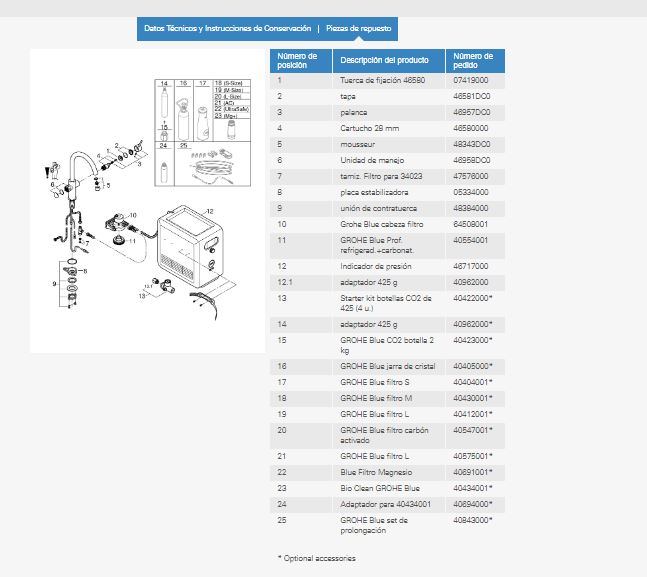
Task: Select the GROHE Blue filtro L description in row 21
Action: 375,456
